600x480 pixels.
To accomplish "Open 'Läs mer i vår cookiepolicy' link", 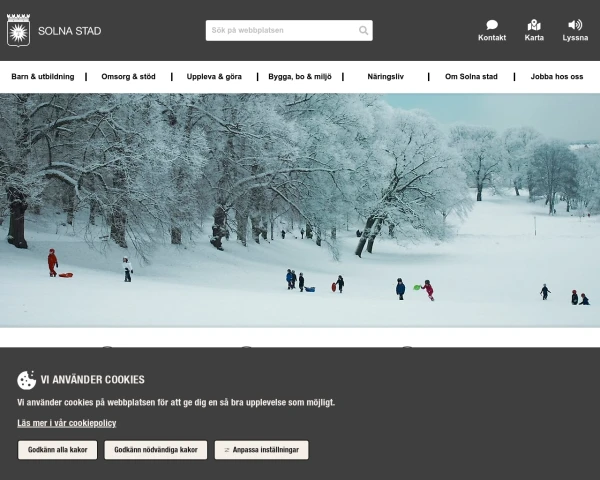I will pos(67,423).
